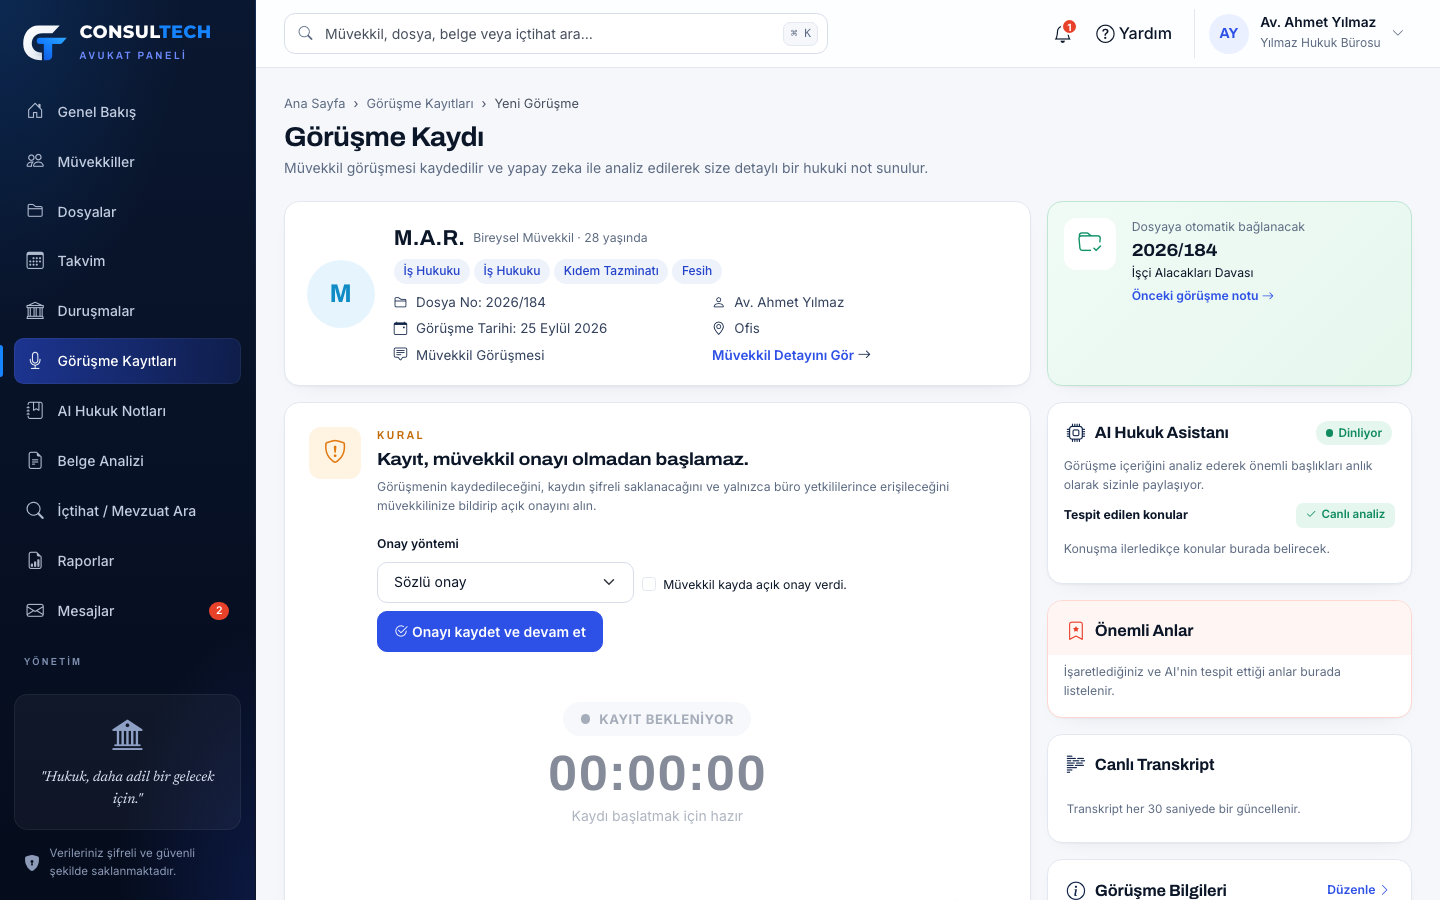Click the ConsulTech logo

[117, 41]
